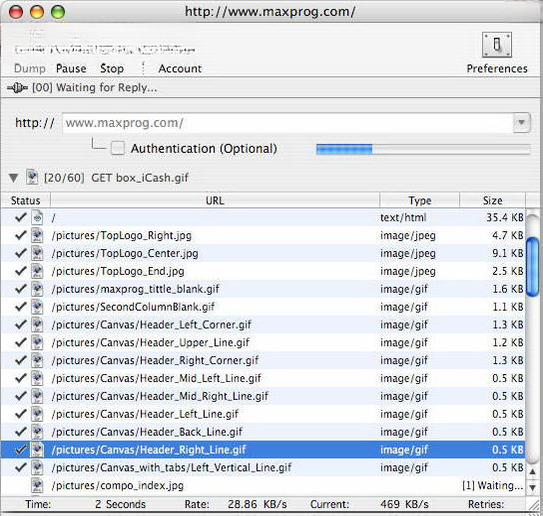Click the image icon for TopLogo_Right.jpg
The image size is (543, 516).
pos(37,235)
